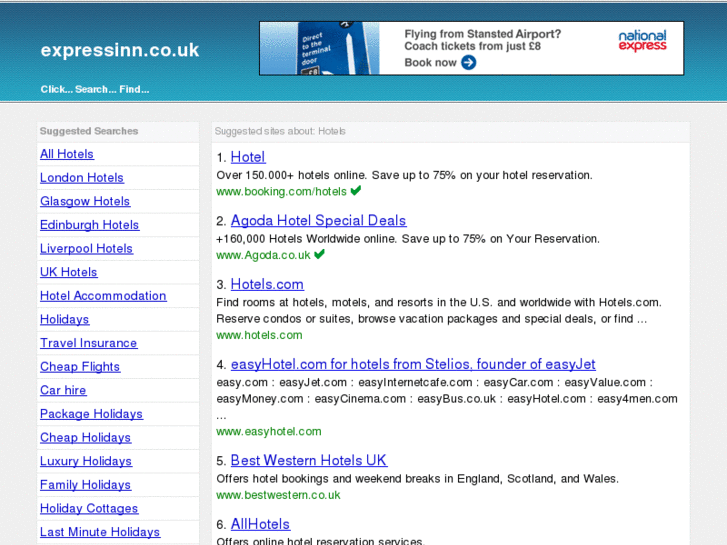Open easyHotel.com result from Stelios
727x545 pixels.
413,365
